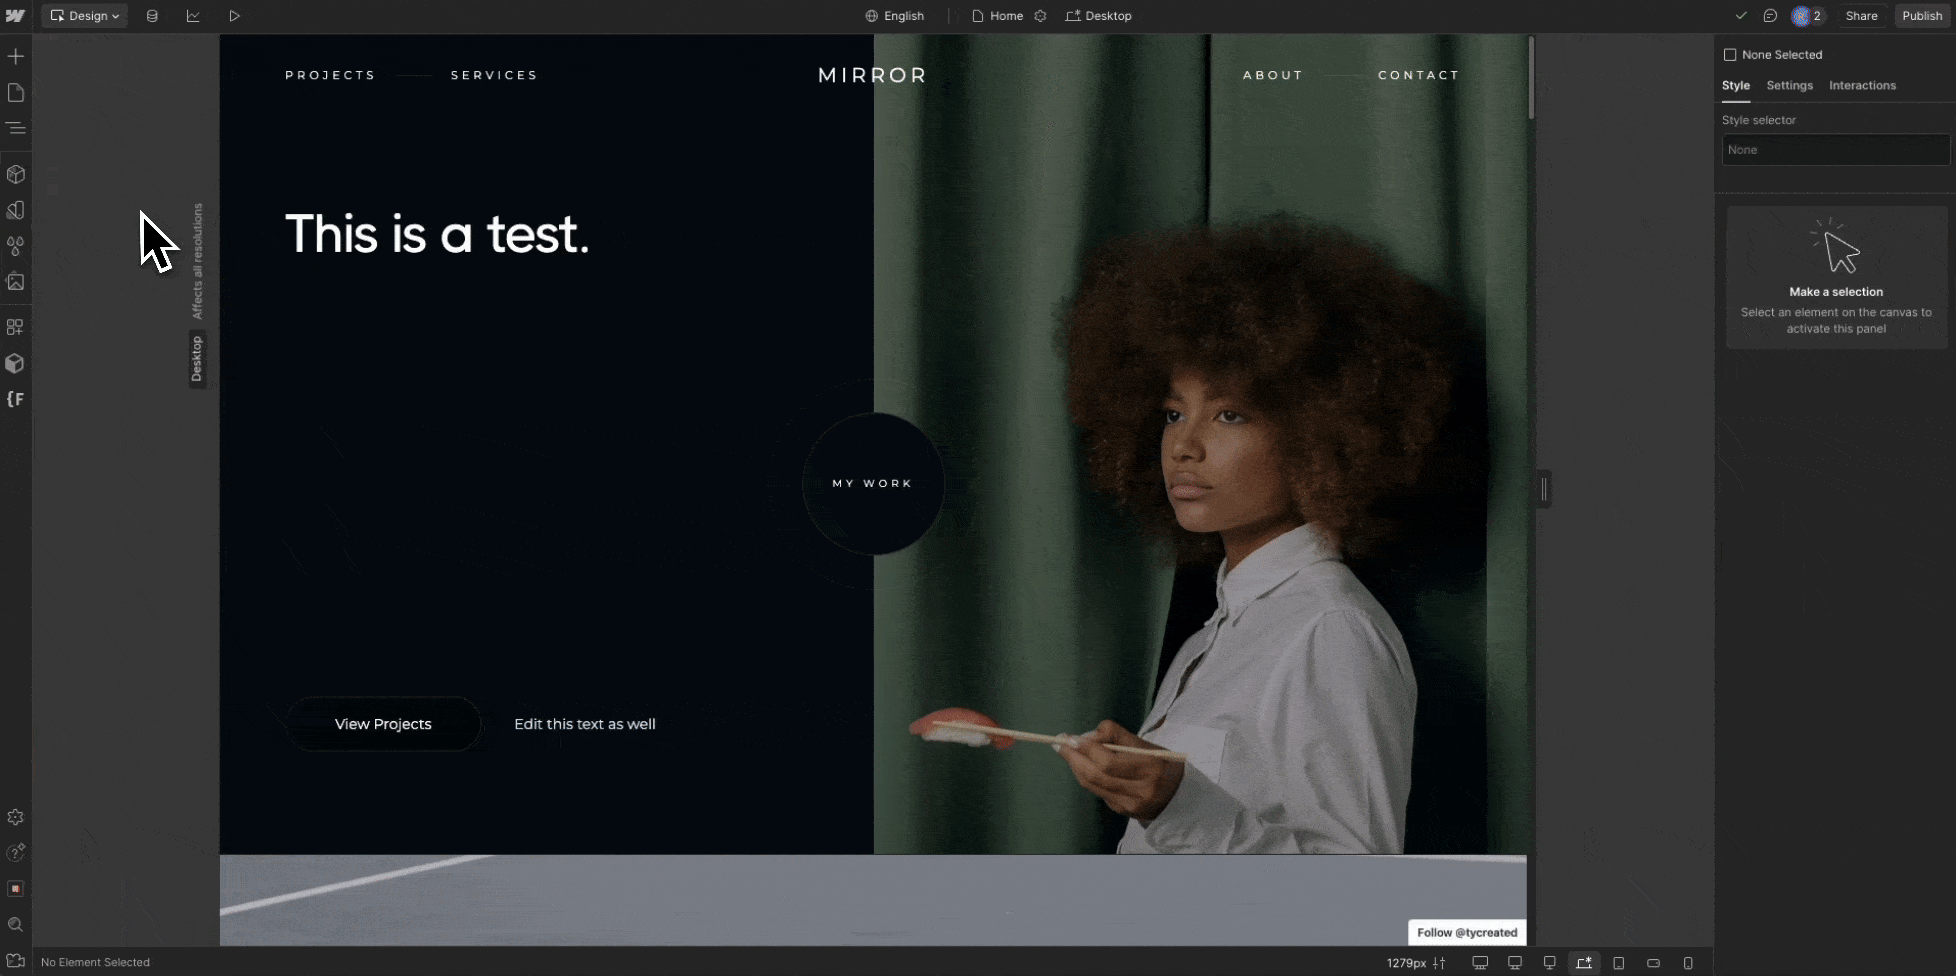Viewport: 1956px width, 976px height.
Task: Click the CONTACT nav link on canvas
Action: point(1419,75)
